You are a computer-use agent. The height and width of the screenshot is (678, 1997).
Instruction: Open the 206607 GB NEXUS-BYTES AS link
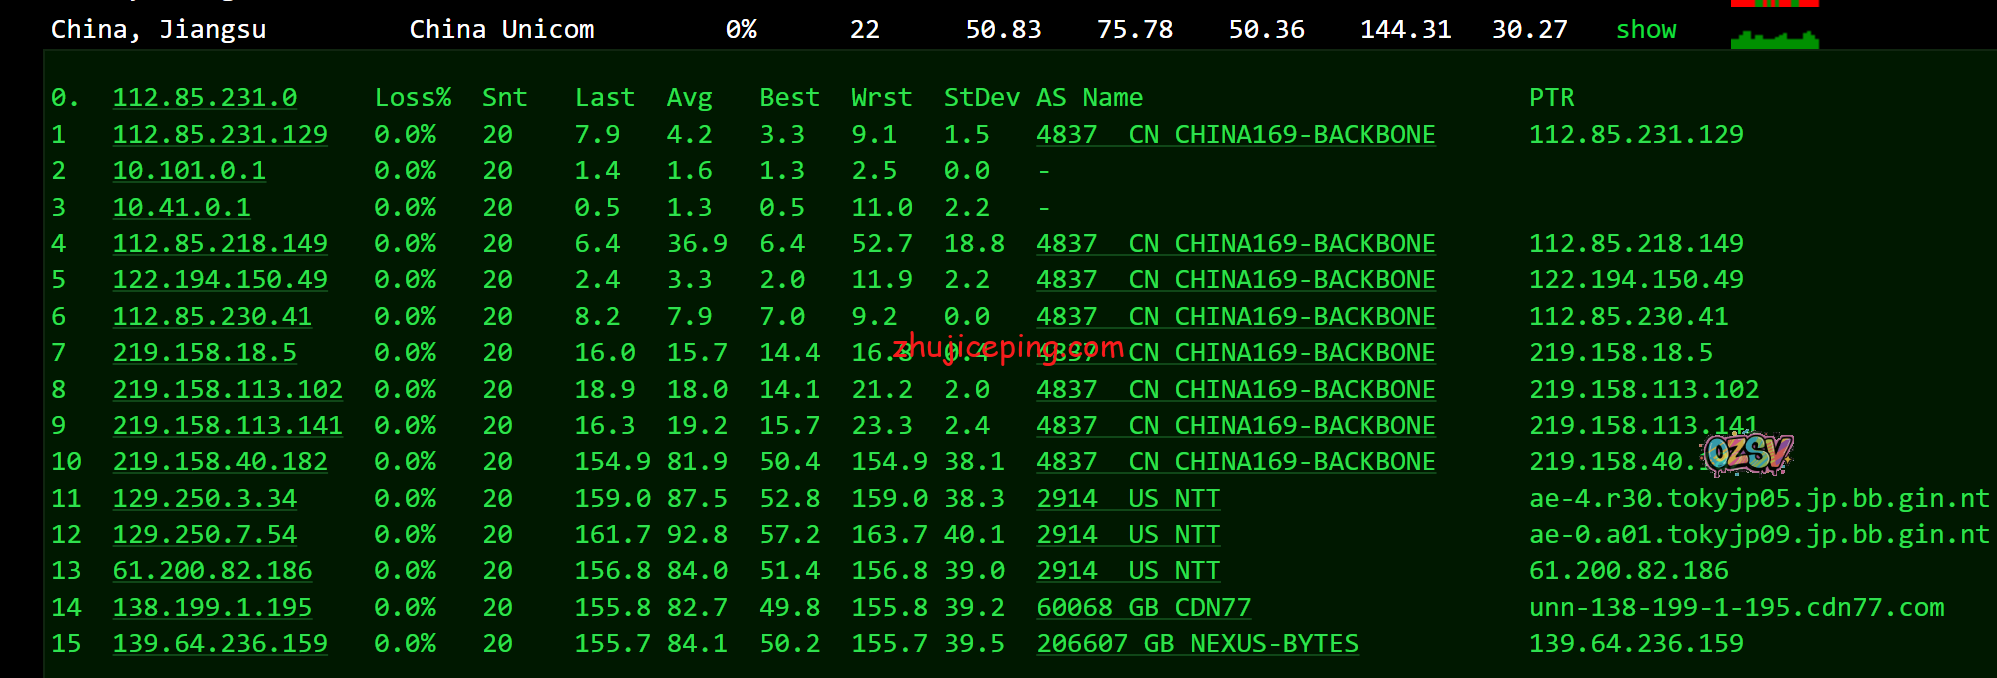[1197, 644]
